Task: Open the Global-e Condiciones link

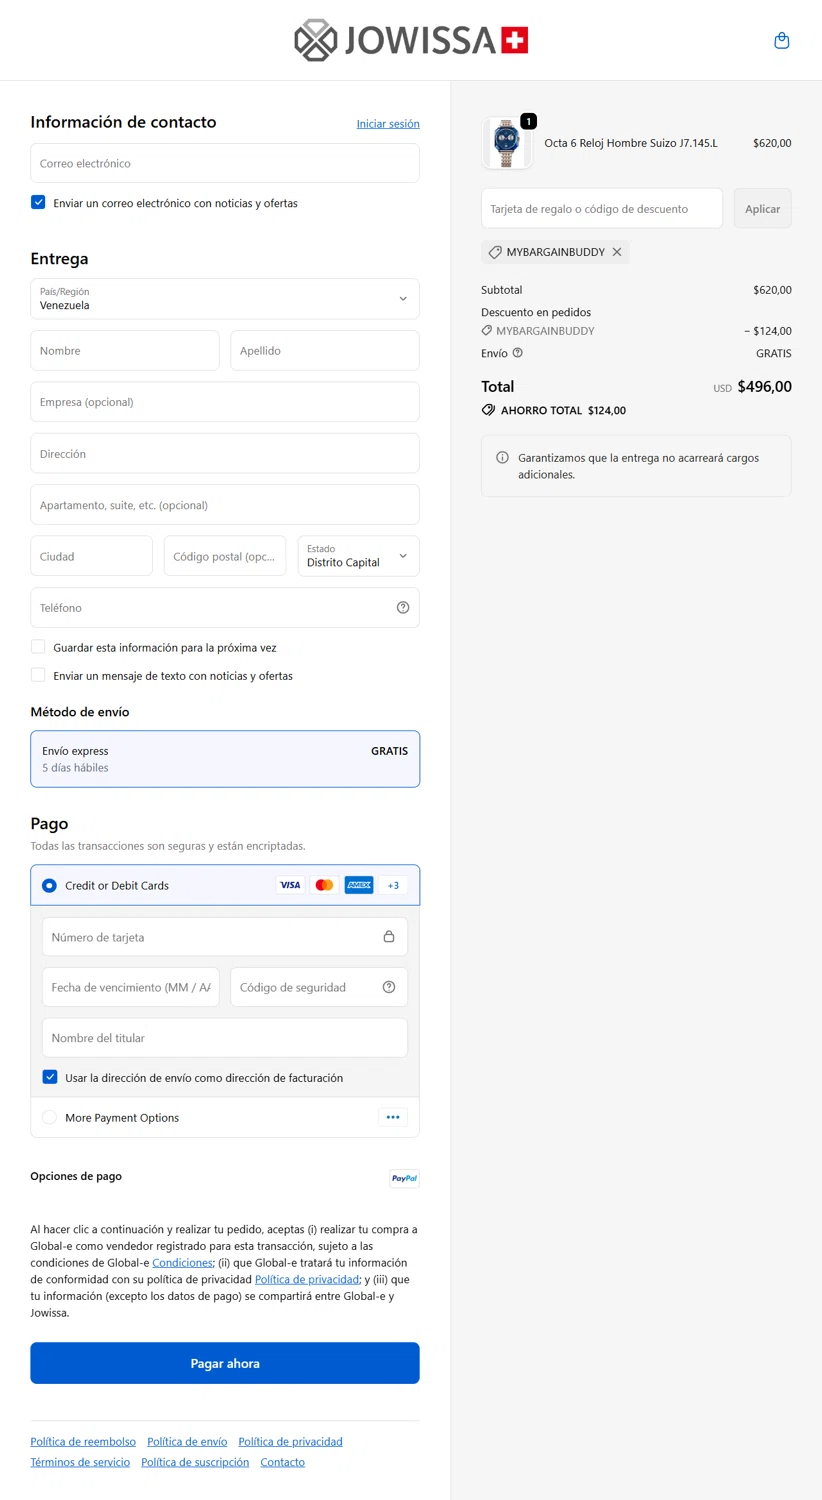Action: tap(182, 1263)
